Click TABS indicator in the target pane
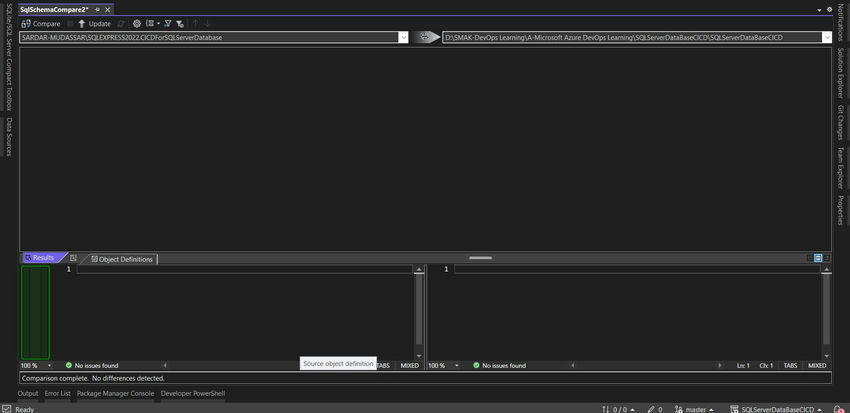 (x=790, y=365)
